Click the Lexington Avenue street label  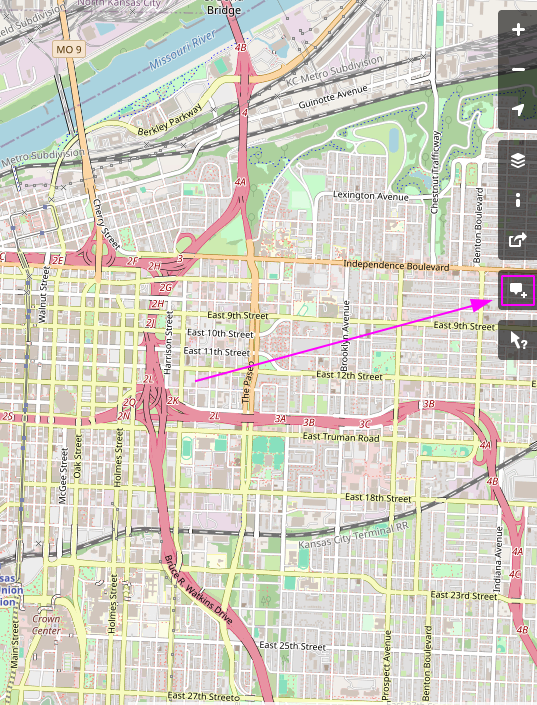(371, 196)
